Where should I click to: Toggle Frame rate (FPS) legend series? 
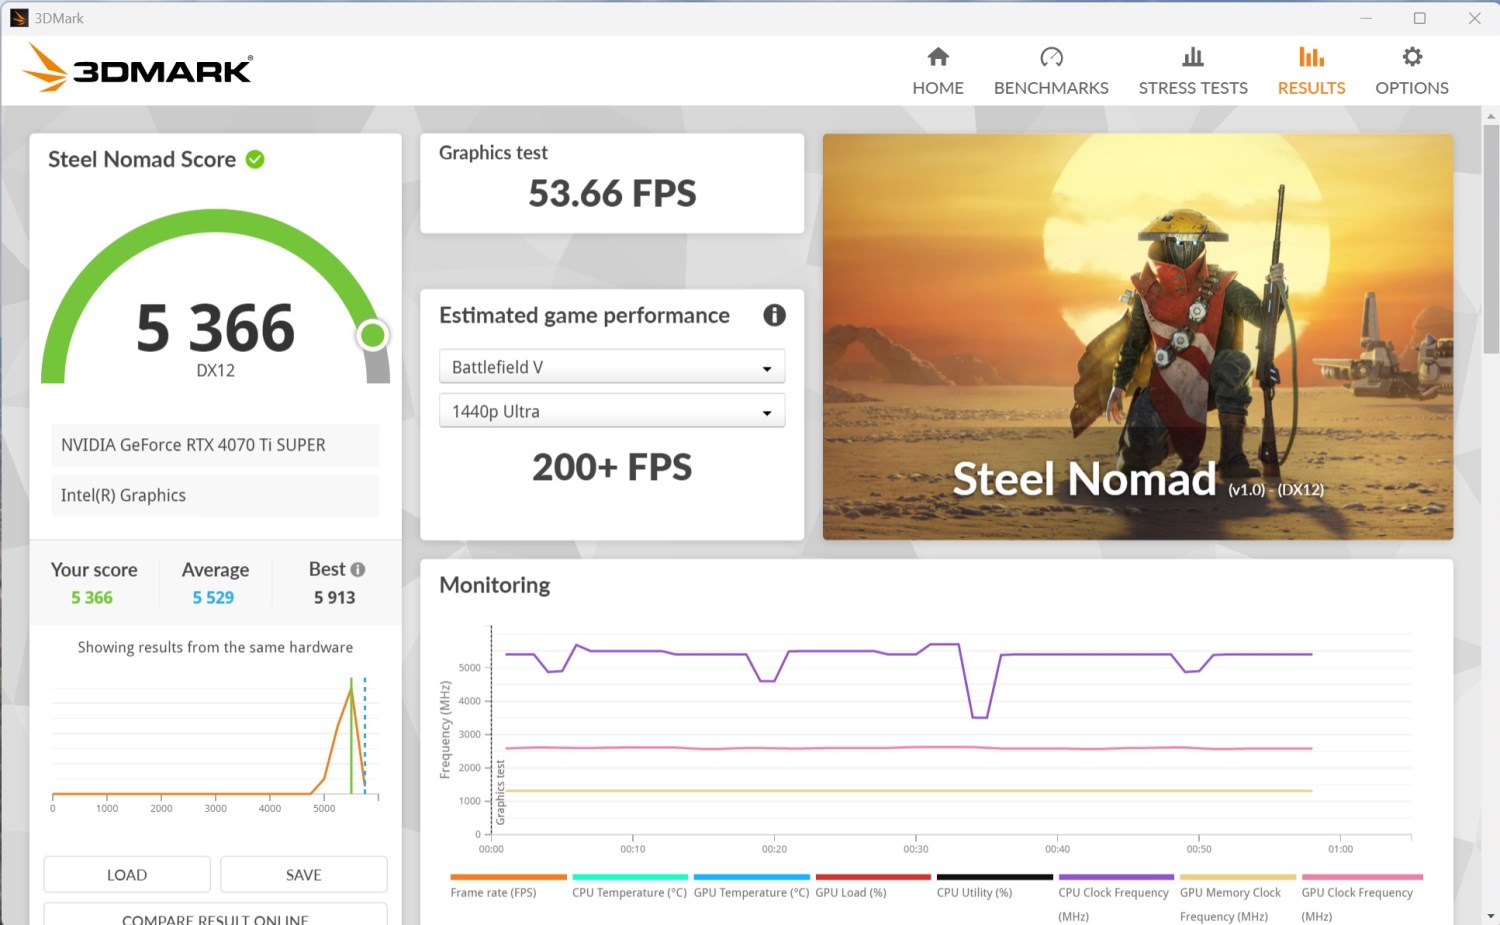click(493, 892)
